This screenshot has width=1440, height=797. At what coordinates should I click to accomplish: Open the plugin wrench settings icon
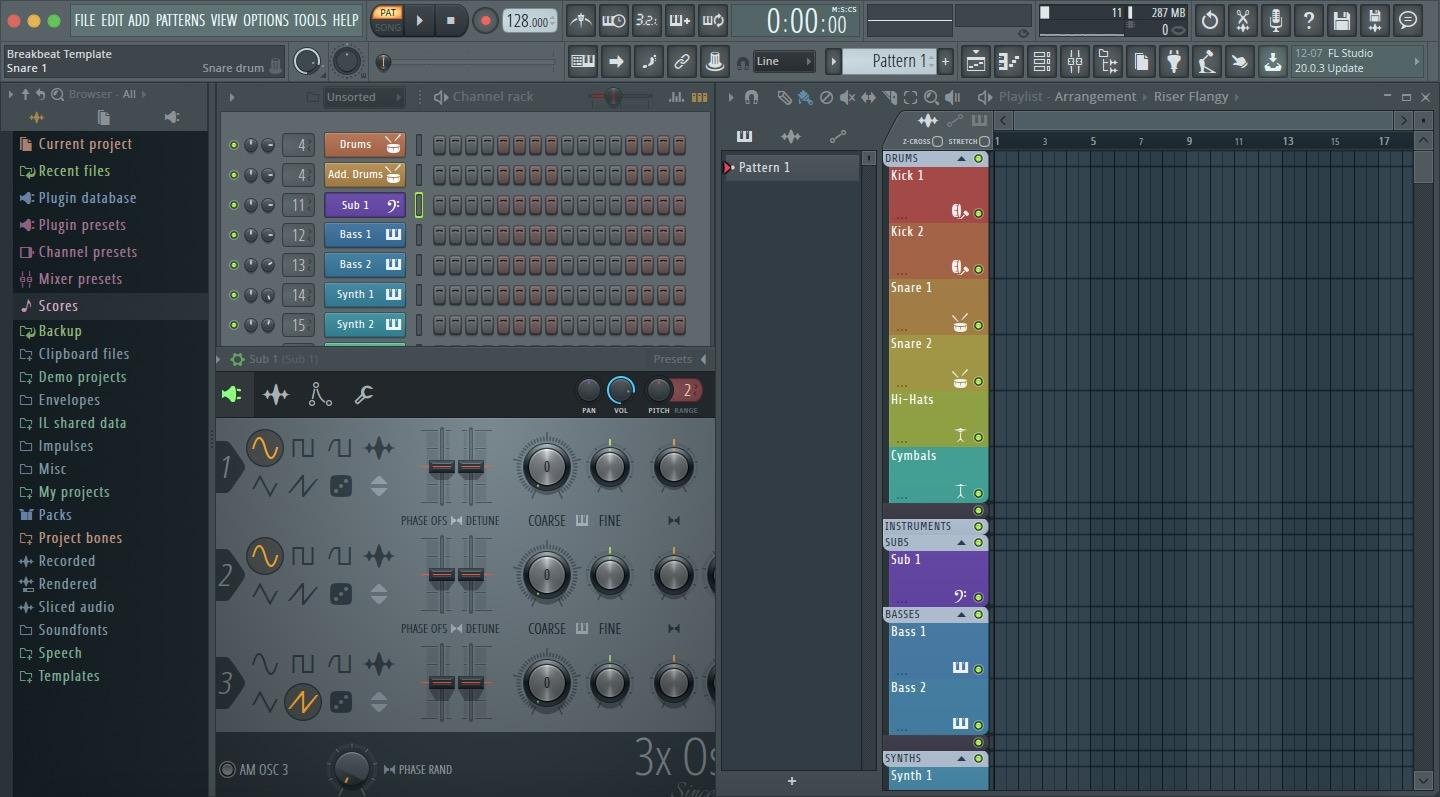[364, 394]
